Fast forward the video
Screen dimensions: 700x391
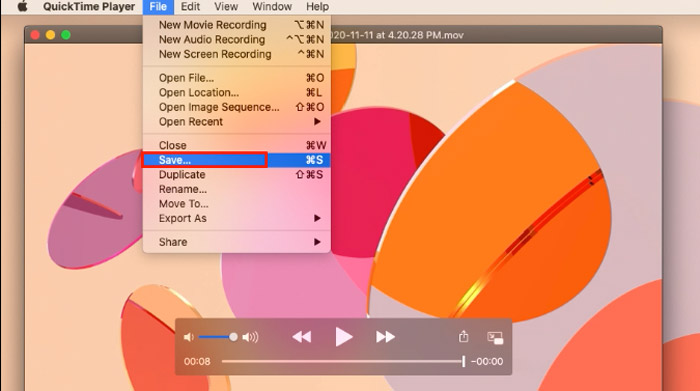tap(385, 337)
